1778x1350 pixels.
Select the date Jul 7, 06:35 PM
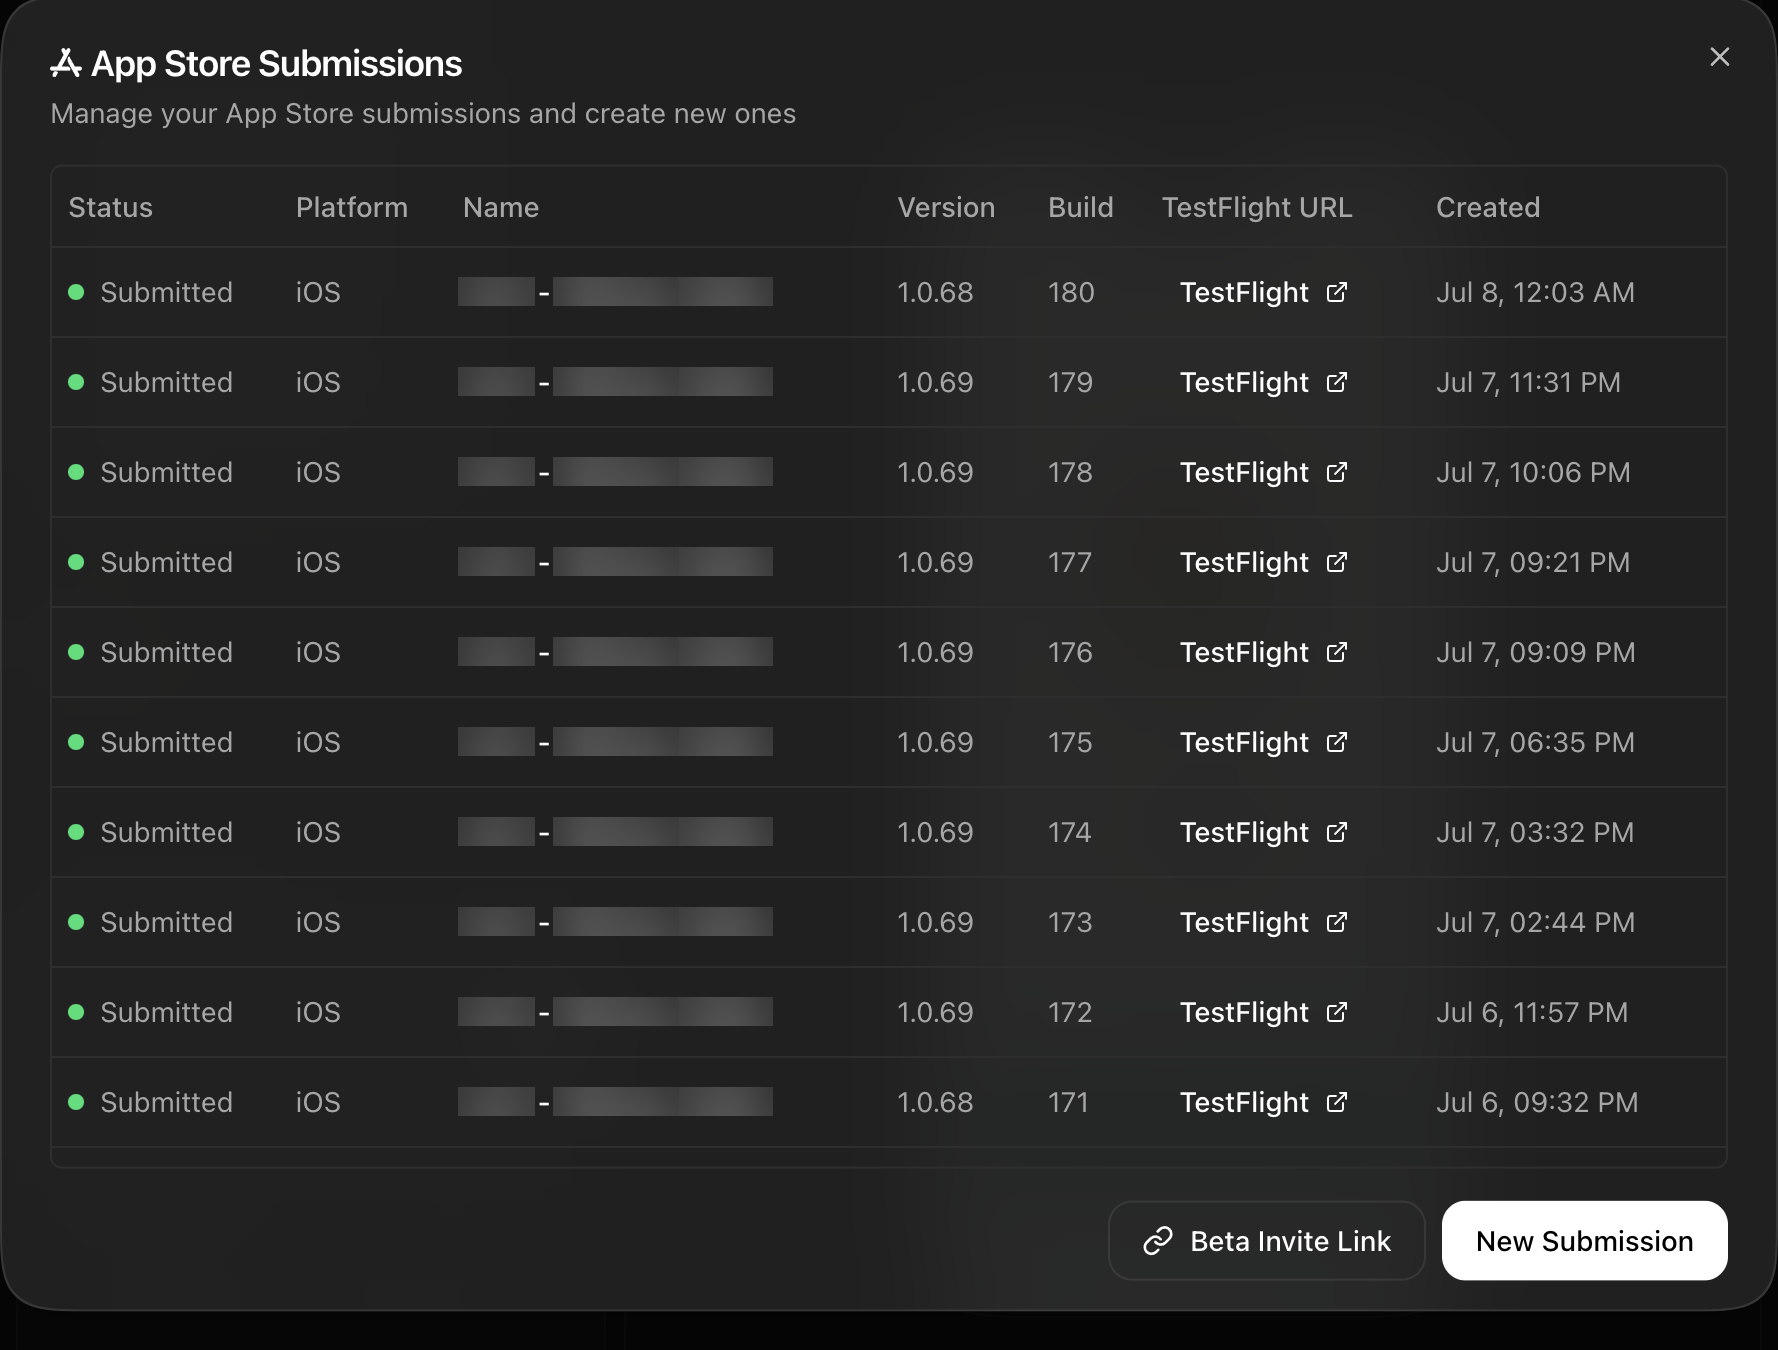1535,742
